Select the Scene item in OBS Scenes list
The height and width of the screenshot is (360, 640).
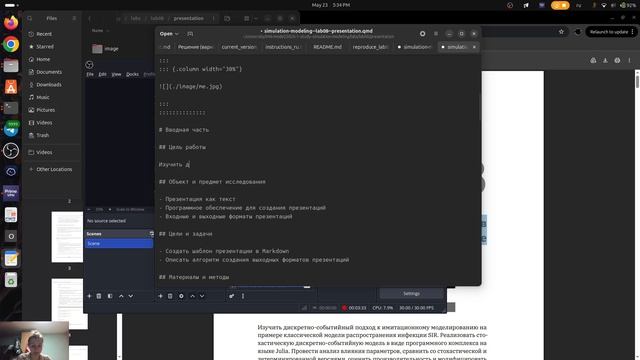coord(119,243)
